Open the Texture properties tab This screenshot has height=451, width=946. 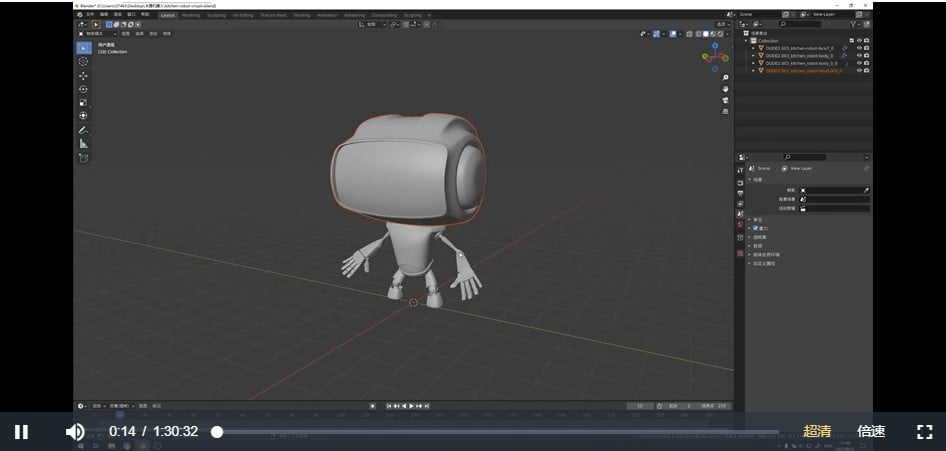point(740,253)
